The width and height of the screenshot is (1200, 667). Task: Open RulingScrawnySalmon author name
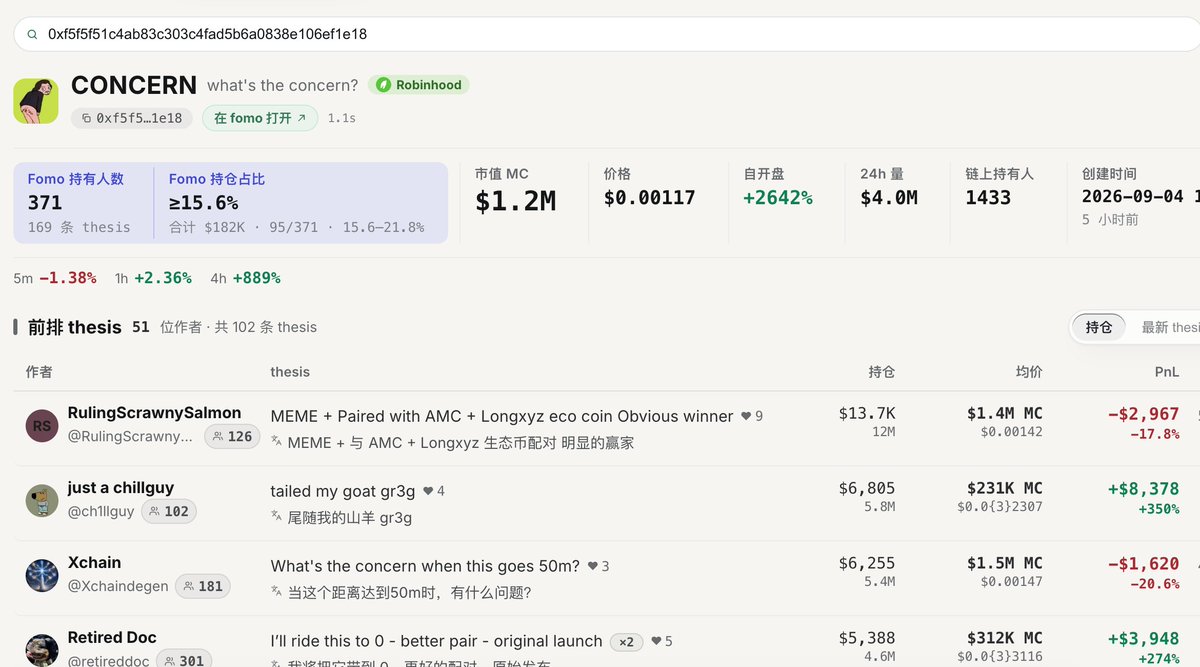coord(154,413)
